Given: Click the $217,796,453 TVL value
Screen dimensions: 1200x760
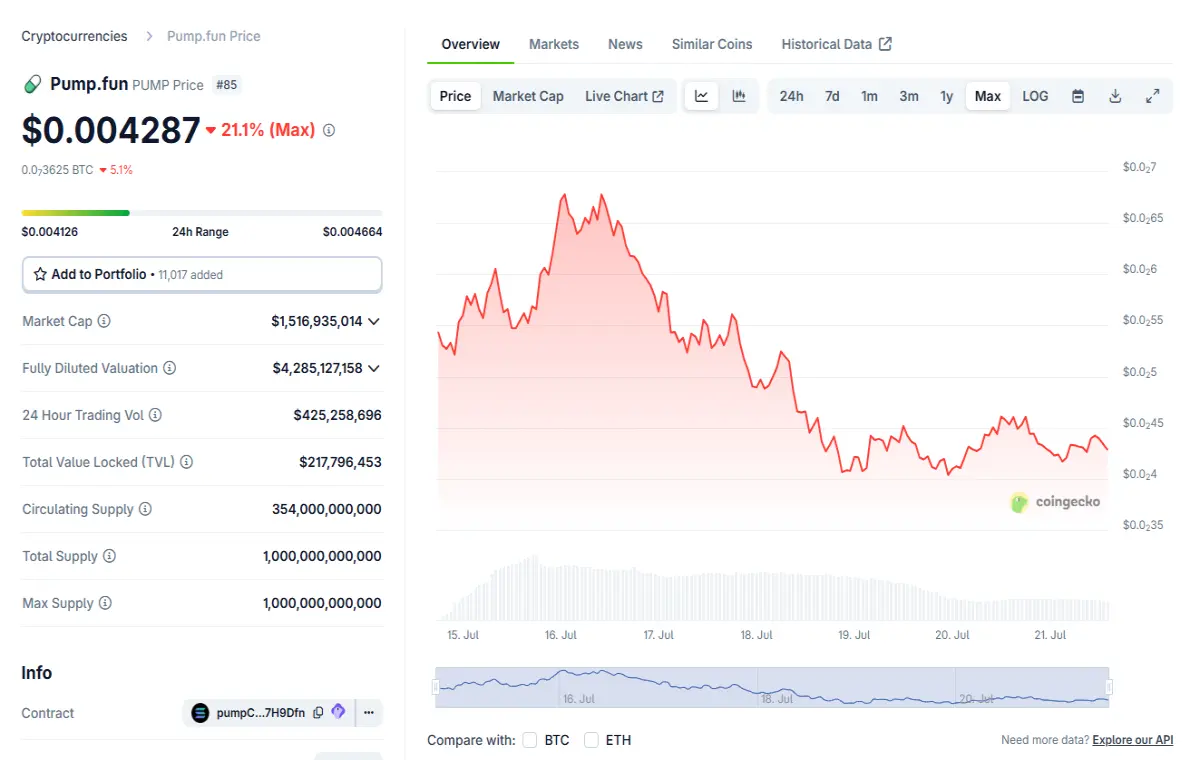Looking at the screenshot, I should click(340, 462).
